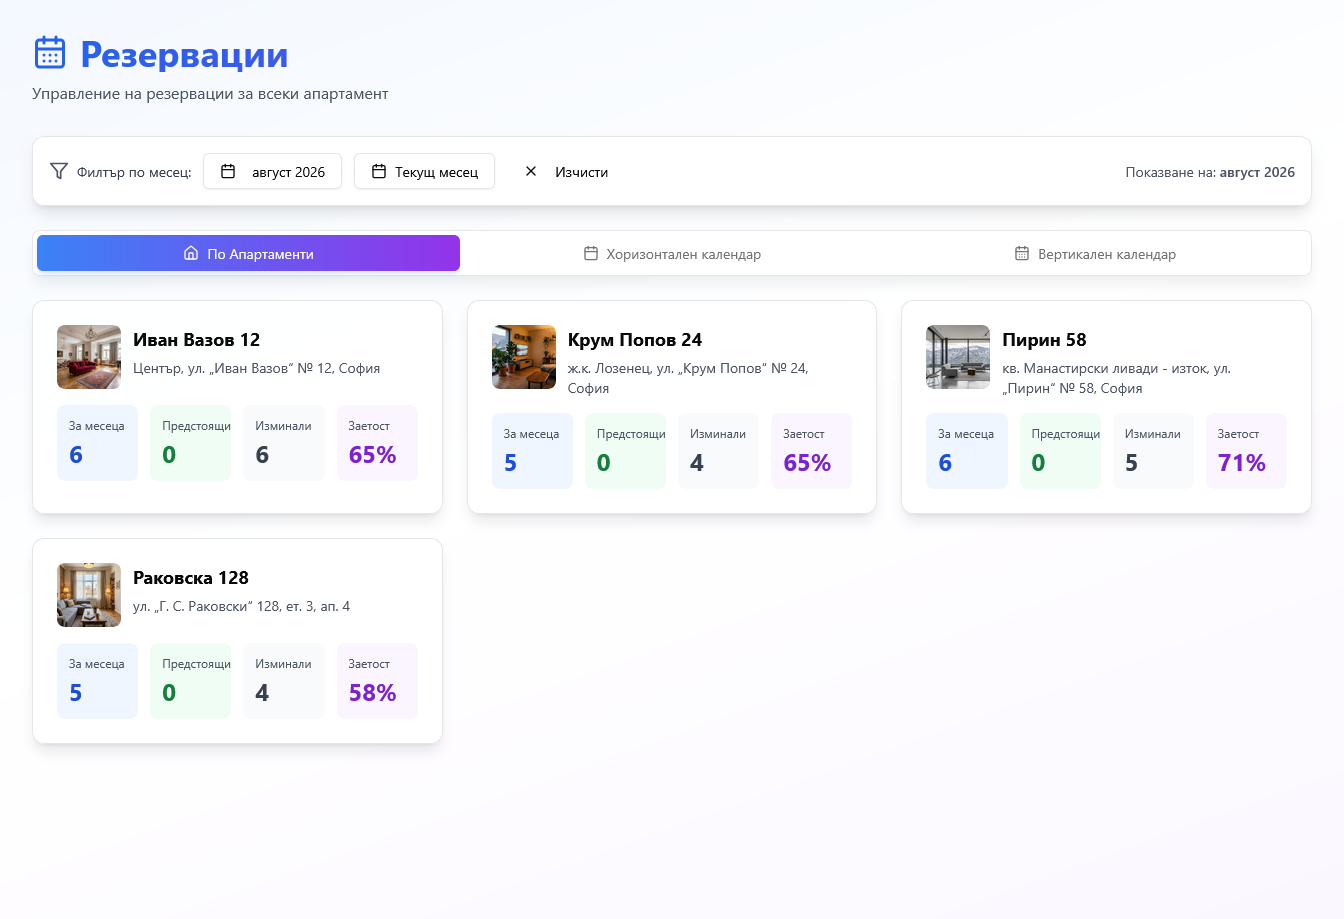
Task: Click Предстоящи tile in Пирин 58
Action: 1060,451
